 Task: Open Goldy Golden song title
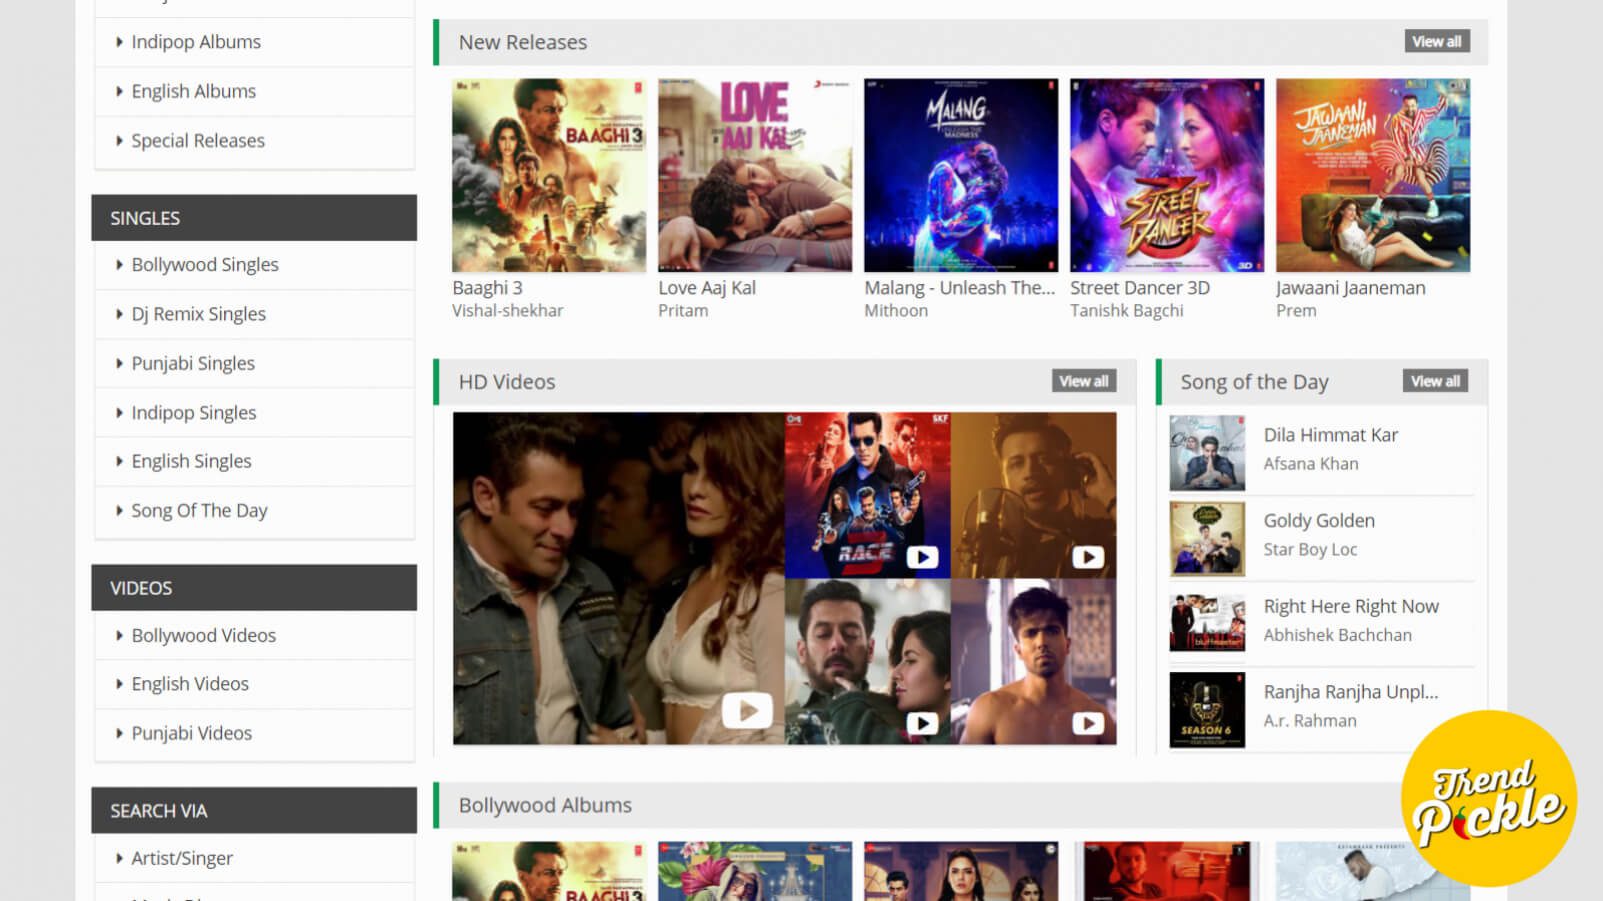pos(1319,521)
